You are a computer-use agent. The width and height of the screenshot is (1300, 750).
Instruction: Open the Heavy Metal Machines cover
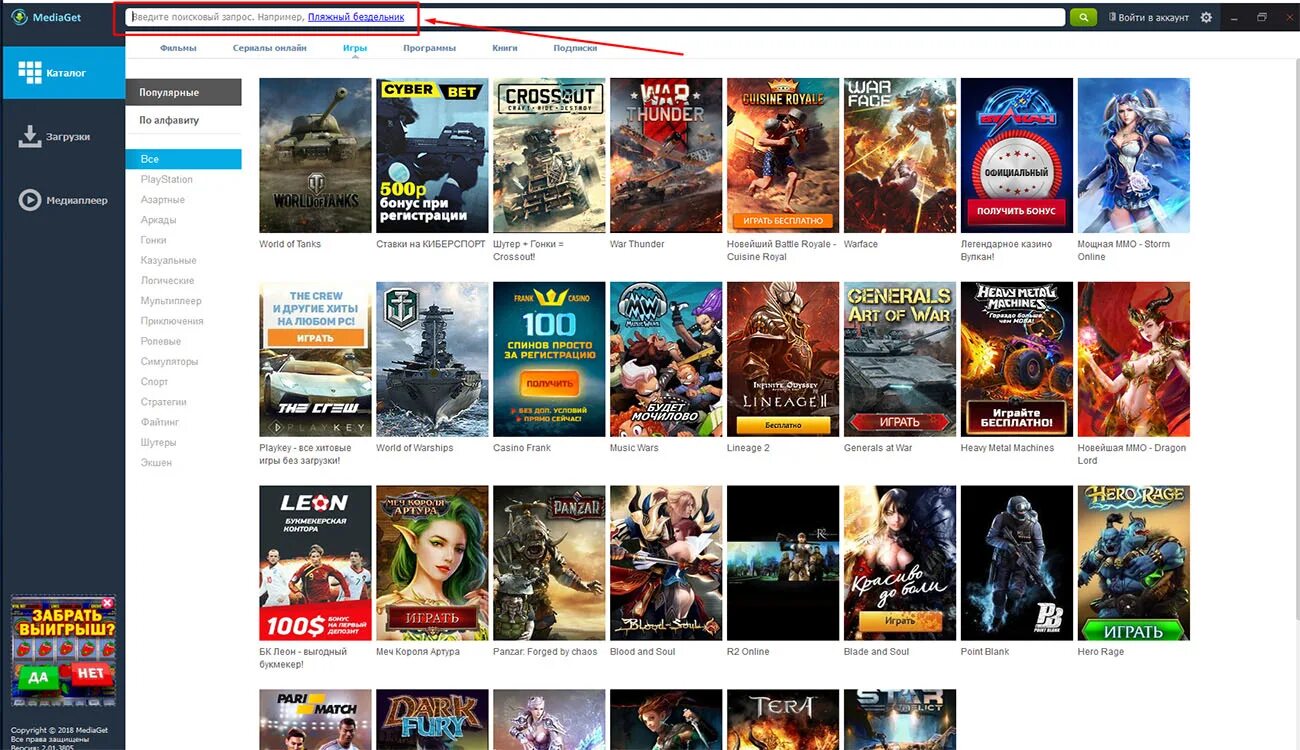tap(1017, 359)
